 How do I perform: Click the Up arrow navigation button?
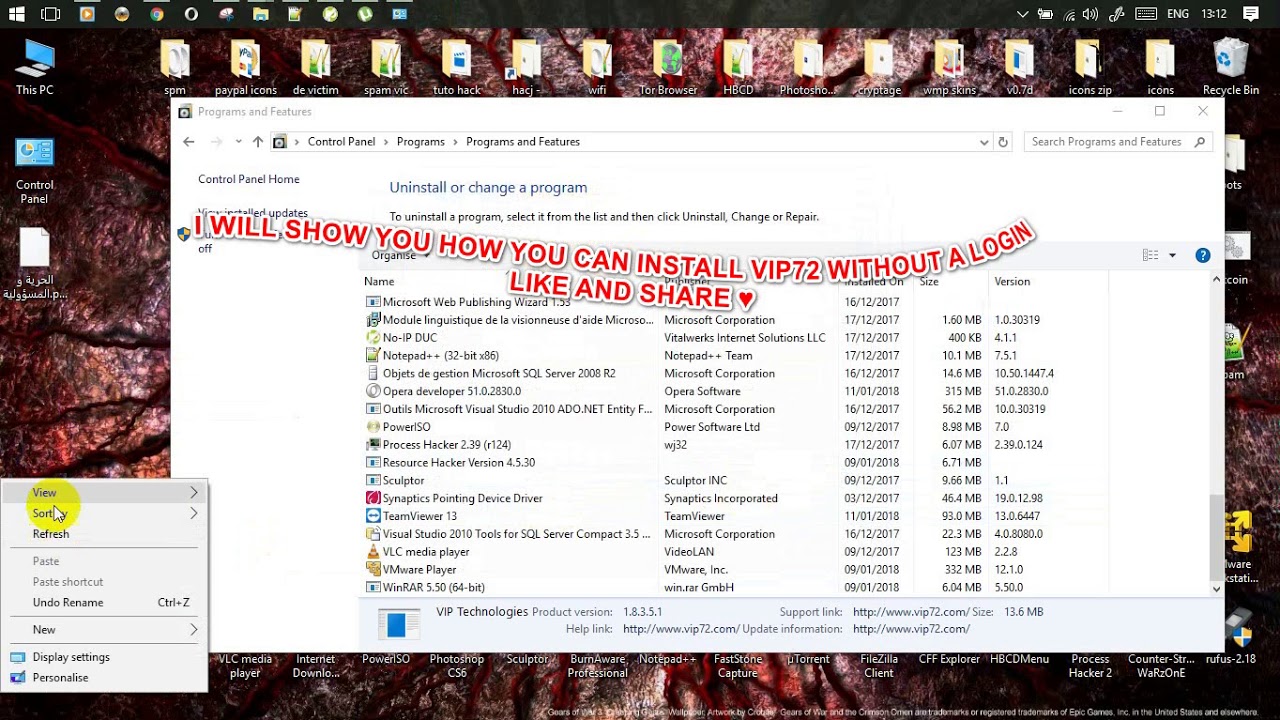tap(258, 142)
